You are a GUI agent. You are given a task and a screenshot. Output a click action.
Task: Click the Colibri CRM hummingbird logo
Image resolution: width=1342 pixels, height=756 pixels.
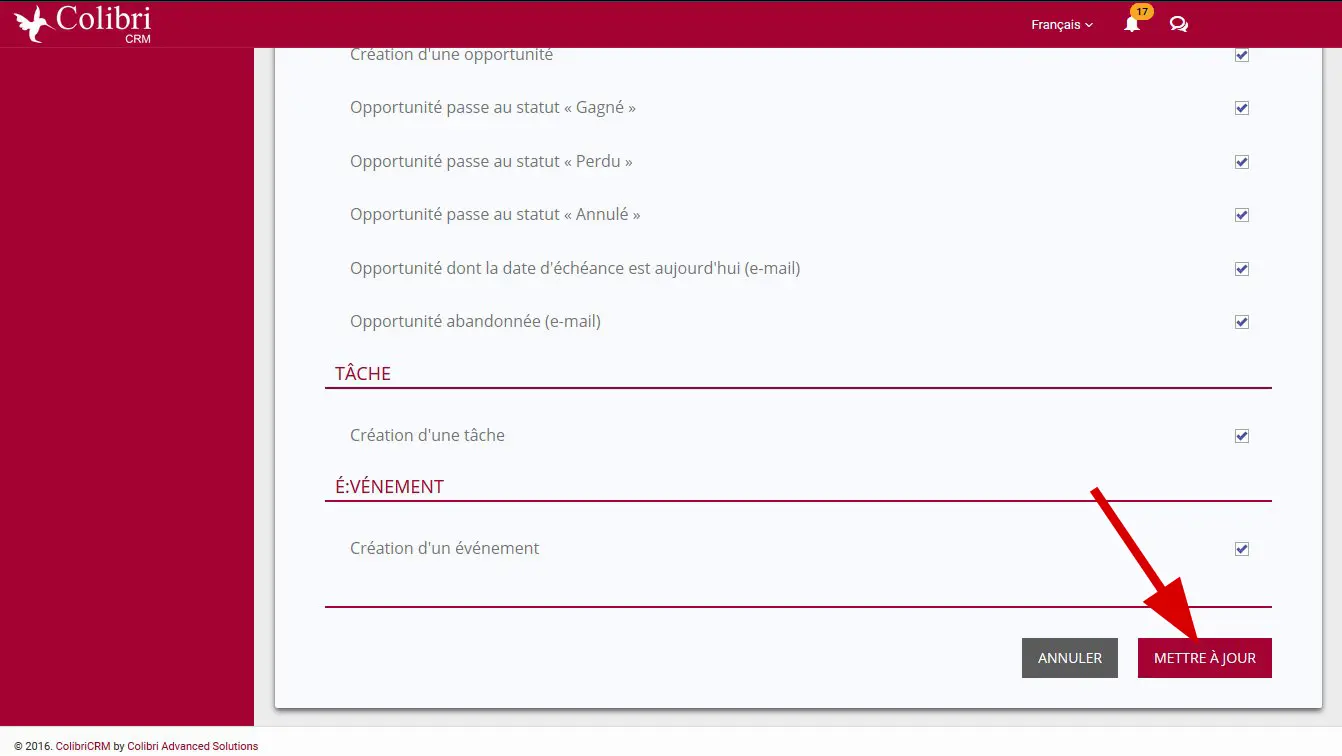point(83,24)
